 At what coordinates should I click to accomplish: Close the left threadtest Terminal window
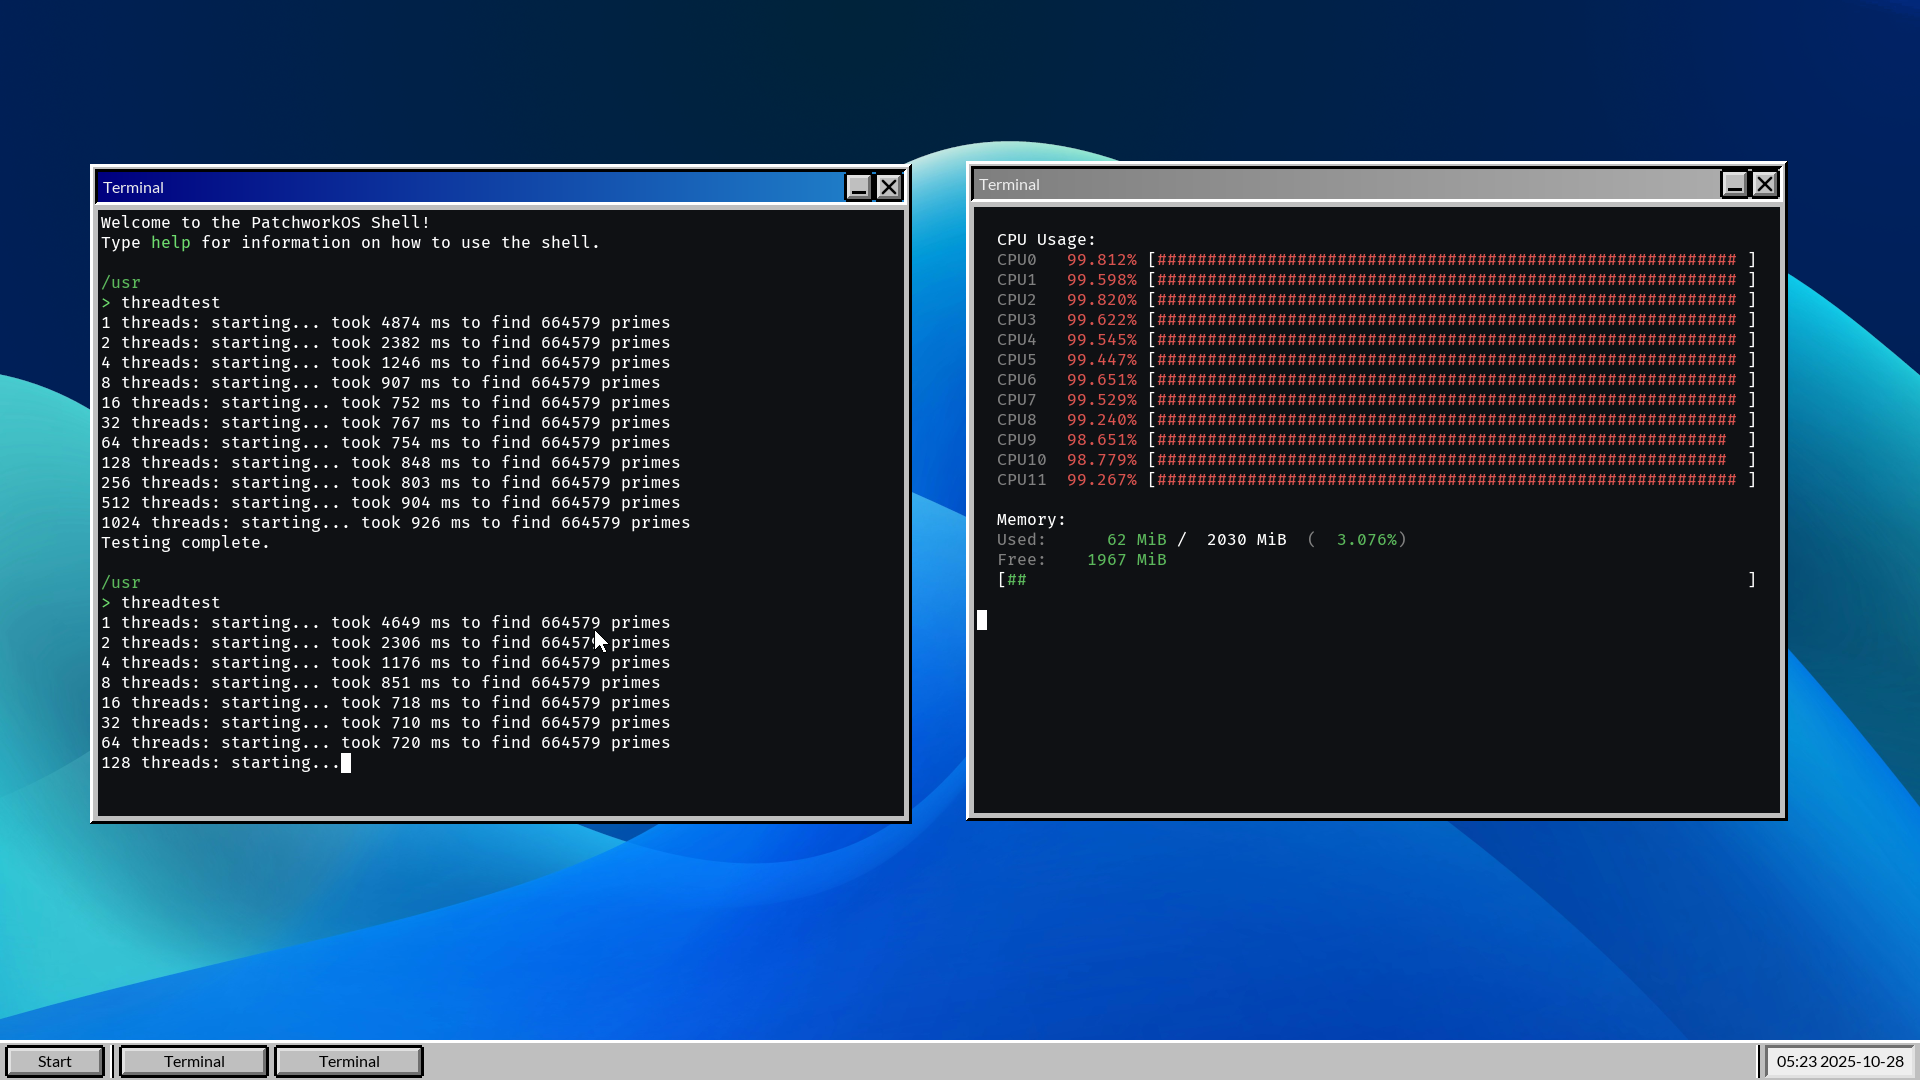click(889, 187)
